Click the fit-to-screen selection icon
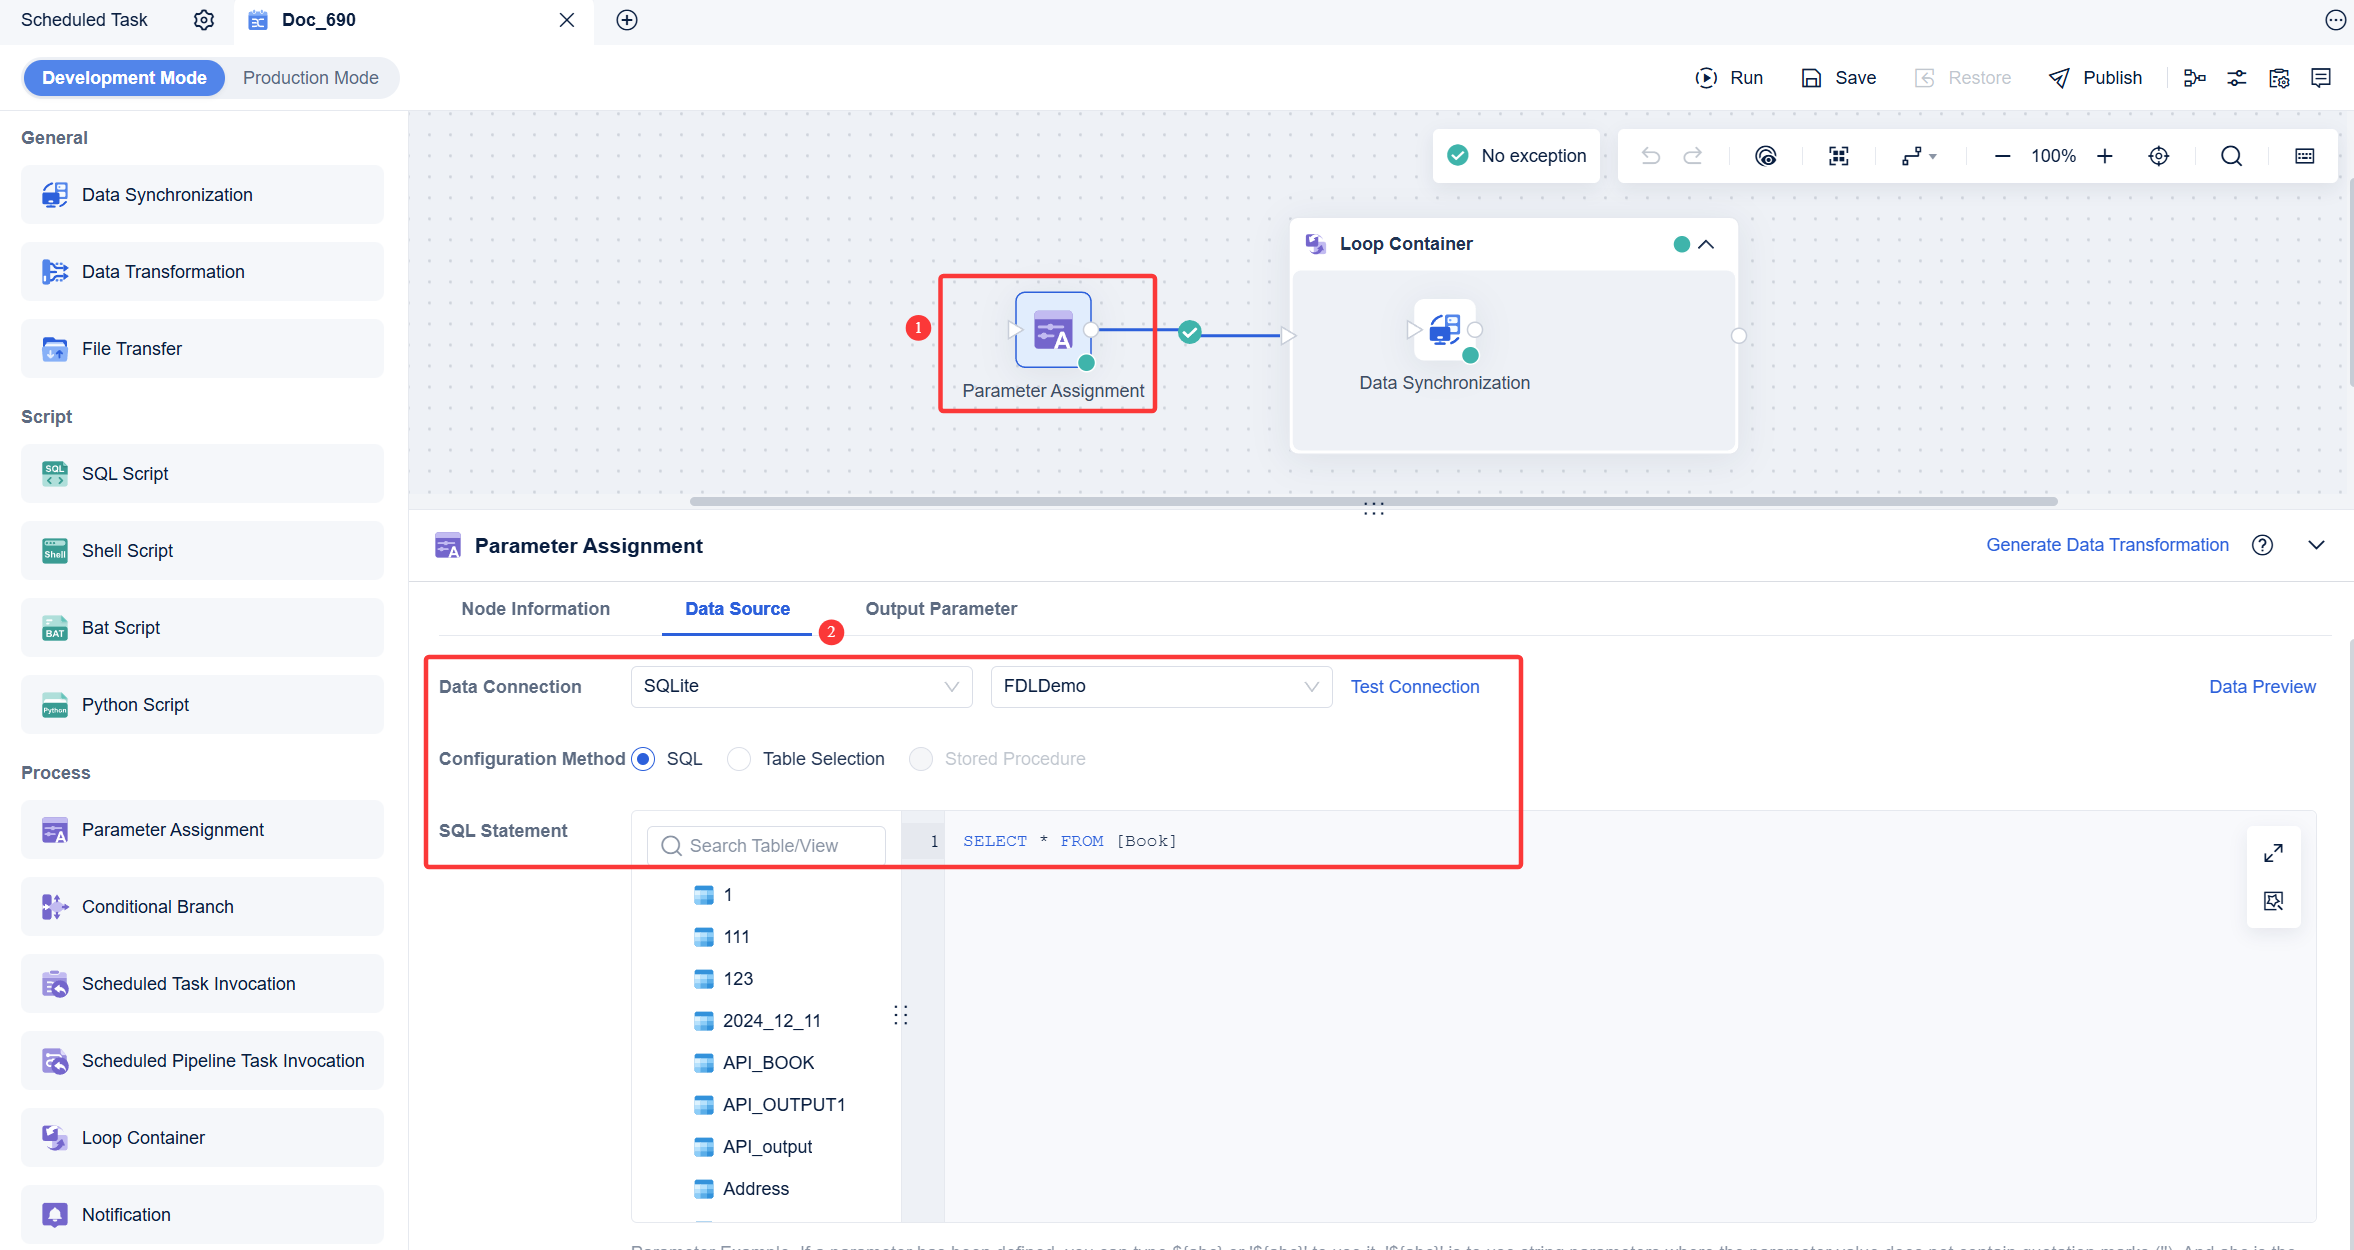2354x1250 pixels. click(x=1838, y=156)
